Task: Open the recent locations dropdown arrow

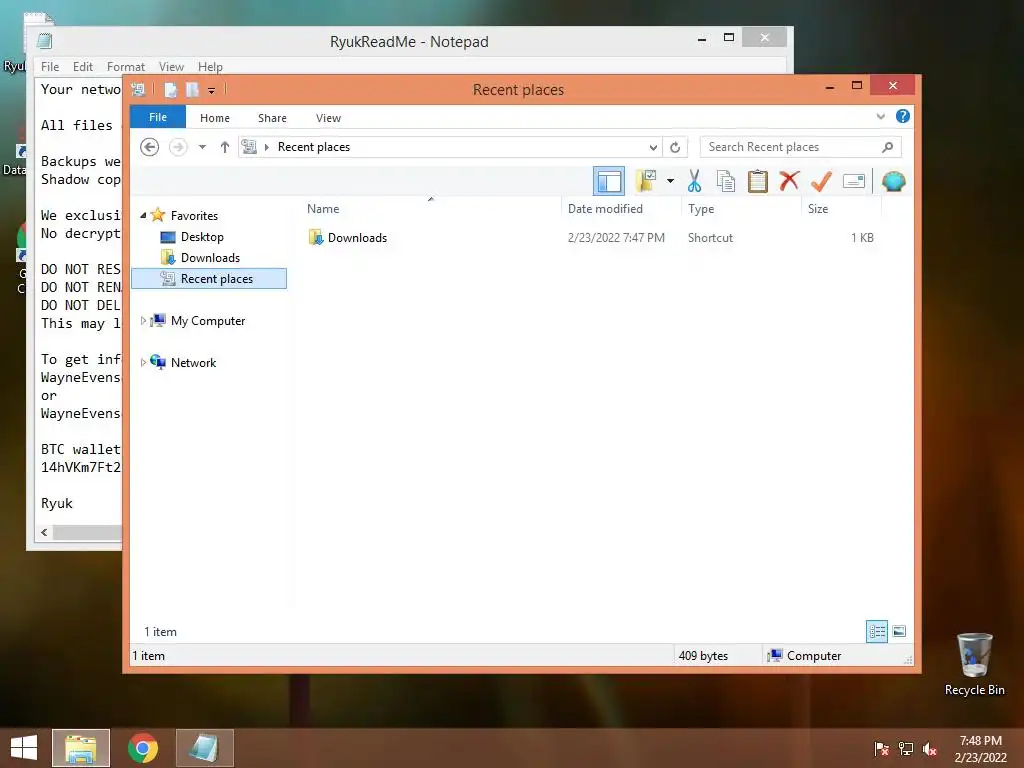Action: (202, 147)
